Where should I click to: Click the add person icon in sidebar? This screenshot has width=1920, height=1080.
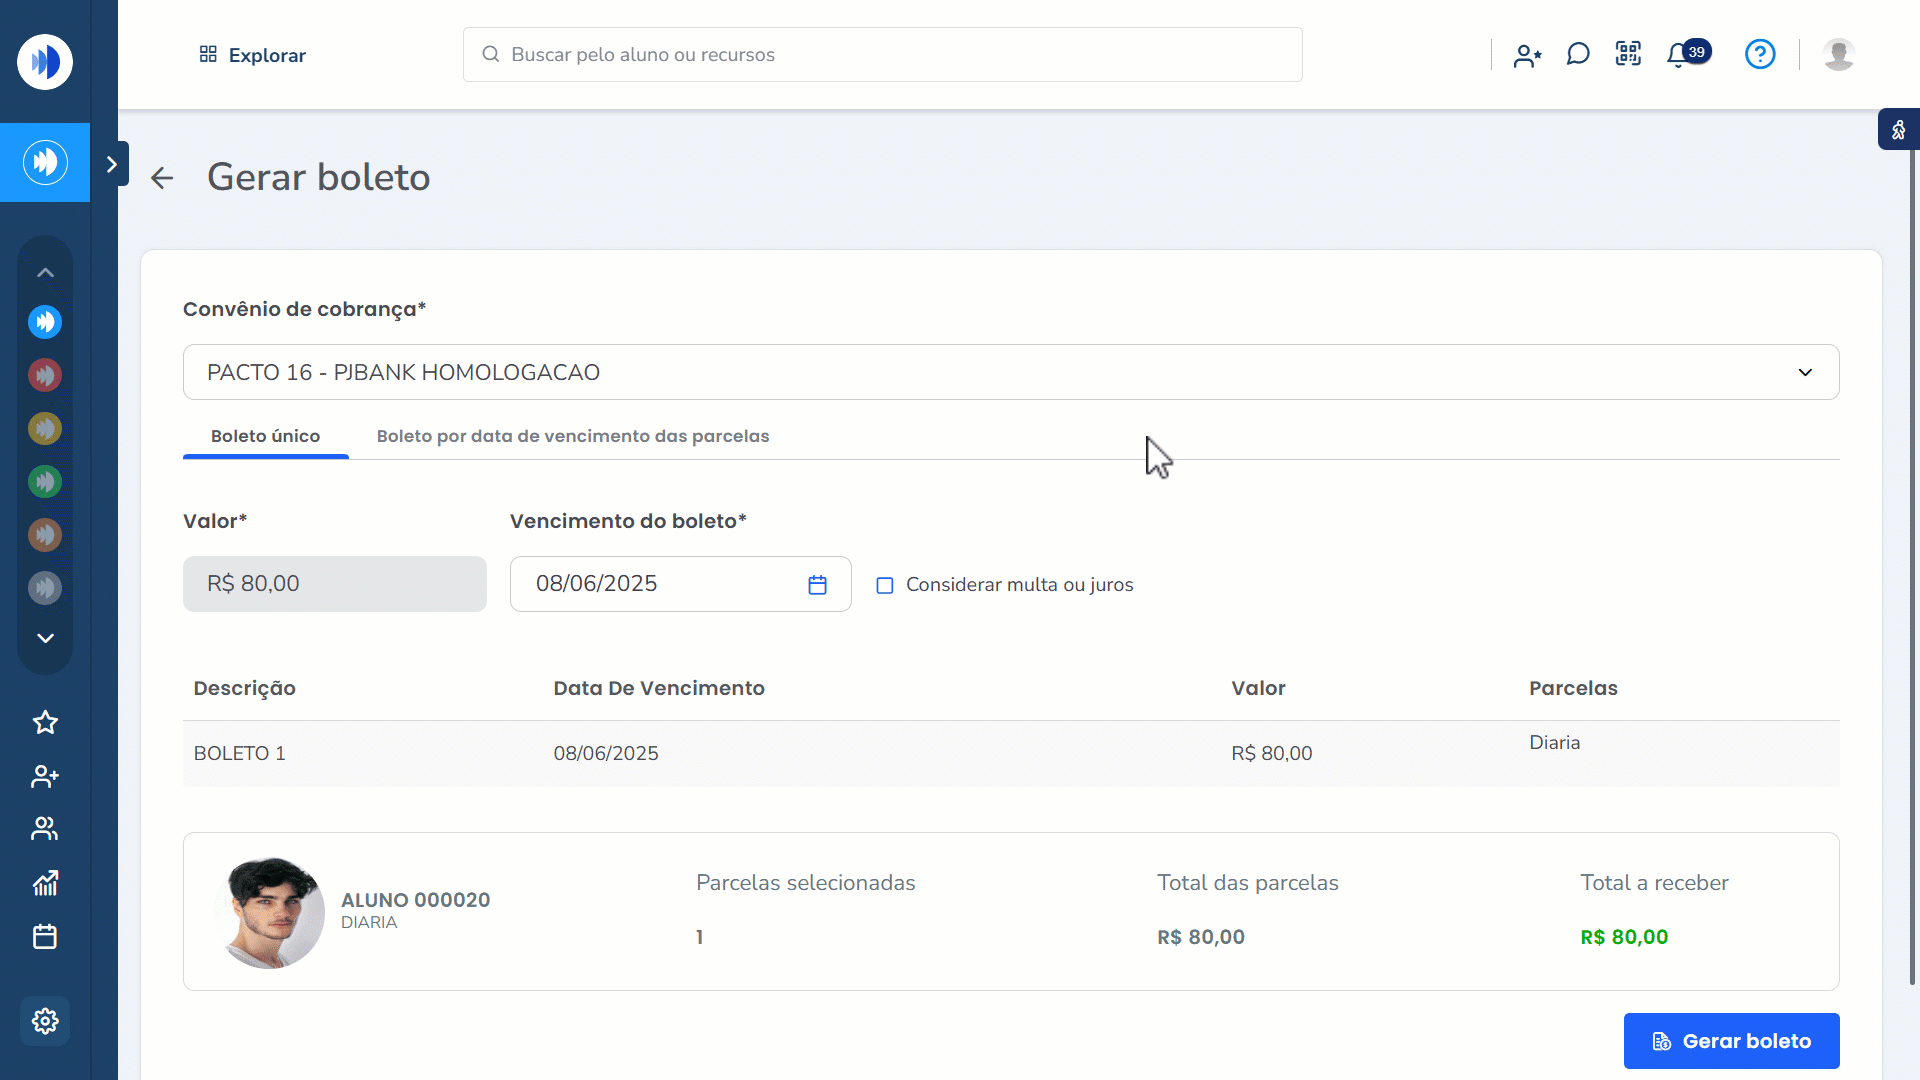45,776
